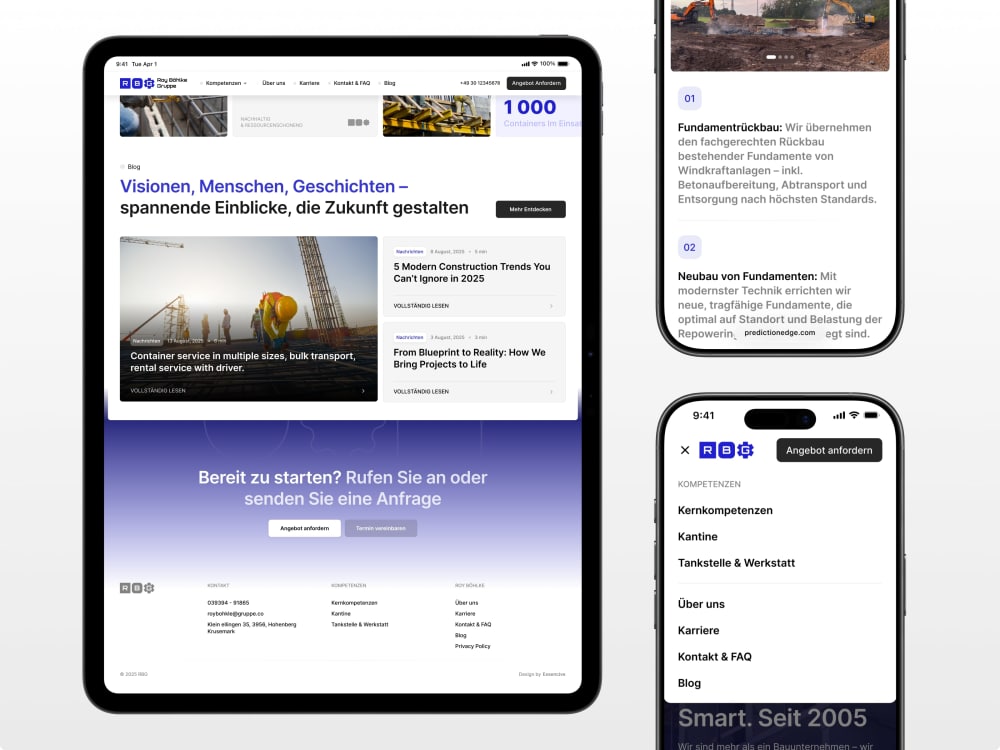
Task: Open Kantine link in tablet footer
Action: (341, 614)
